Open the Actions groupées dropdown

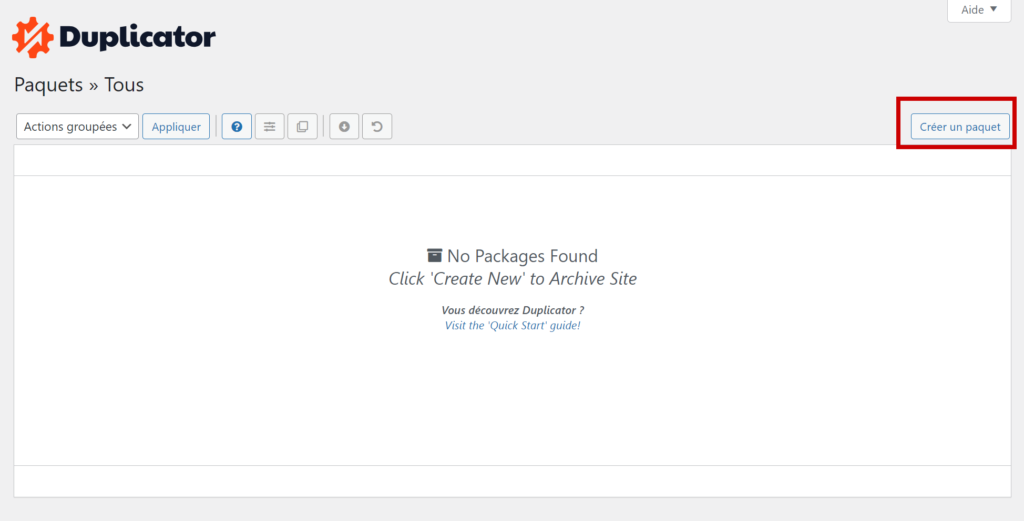(78, 127)
